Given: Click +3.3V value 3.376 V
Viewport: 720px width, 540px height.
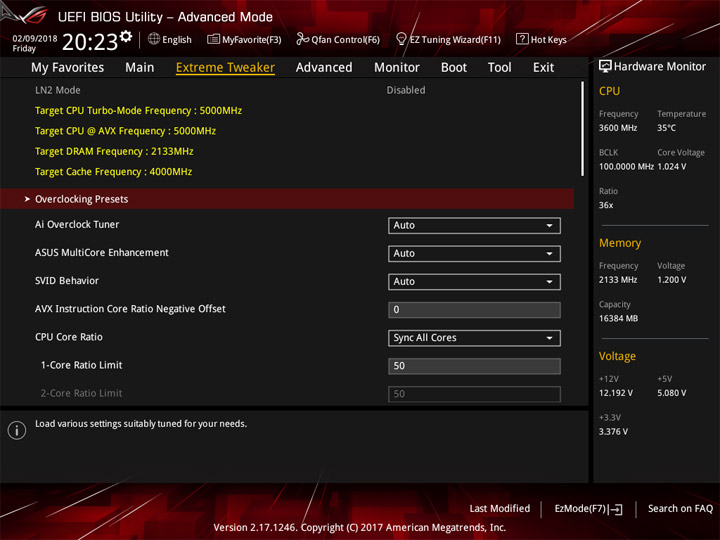Looking at the screenshot, I should point(613,432).
